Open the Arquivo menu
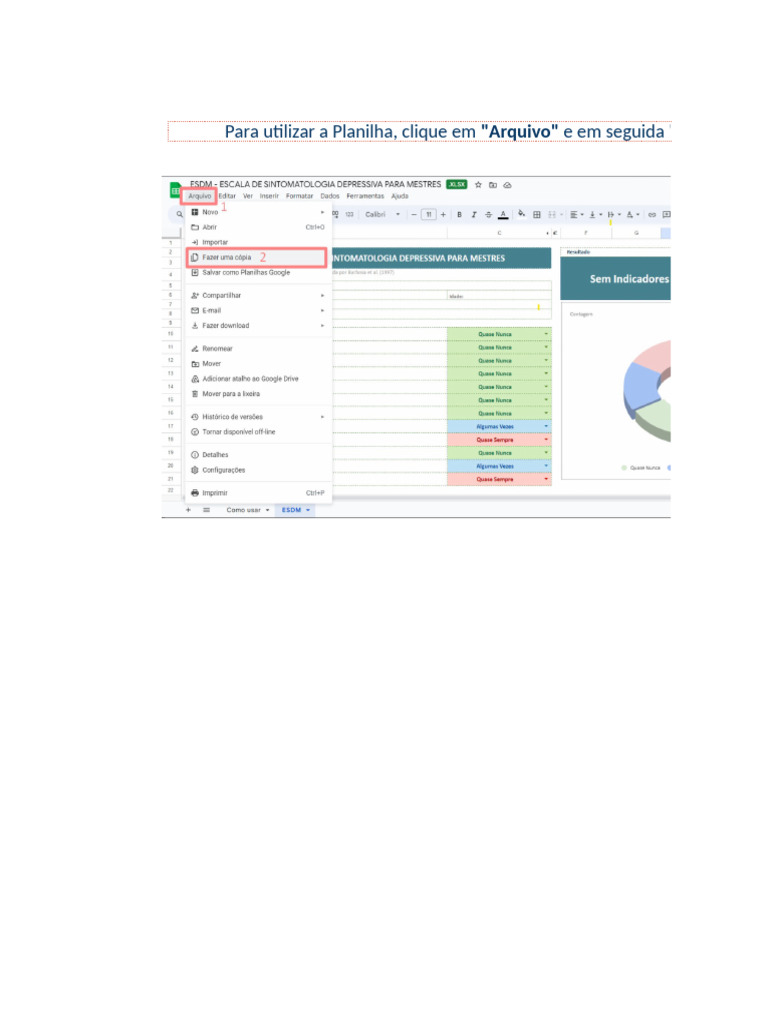This screenshot has width=768, height=1024. [x=199, y=196]
